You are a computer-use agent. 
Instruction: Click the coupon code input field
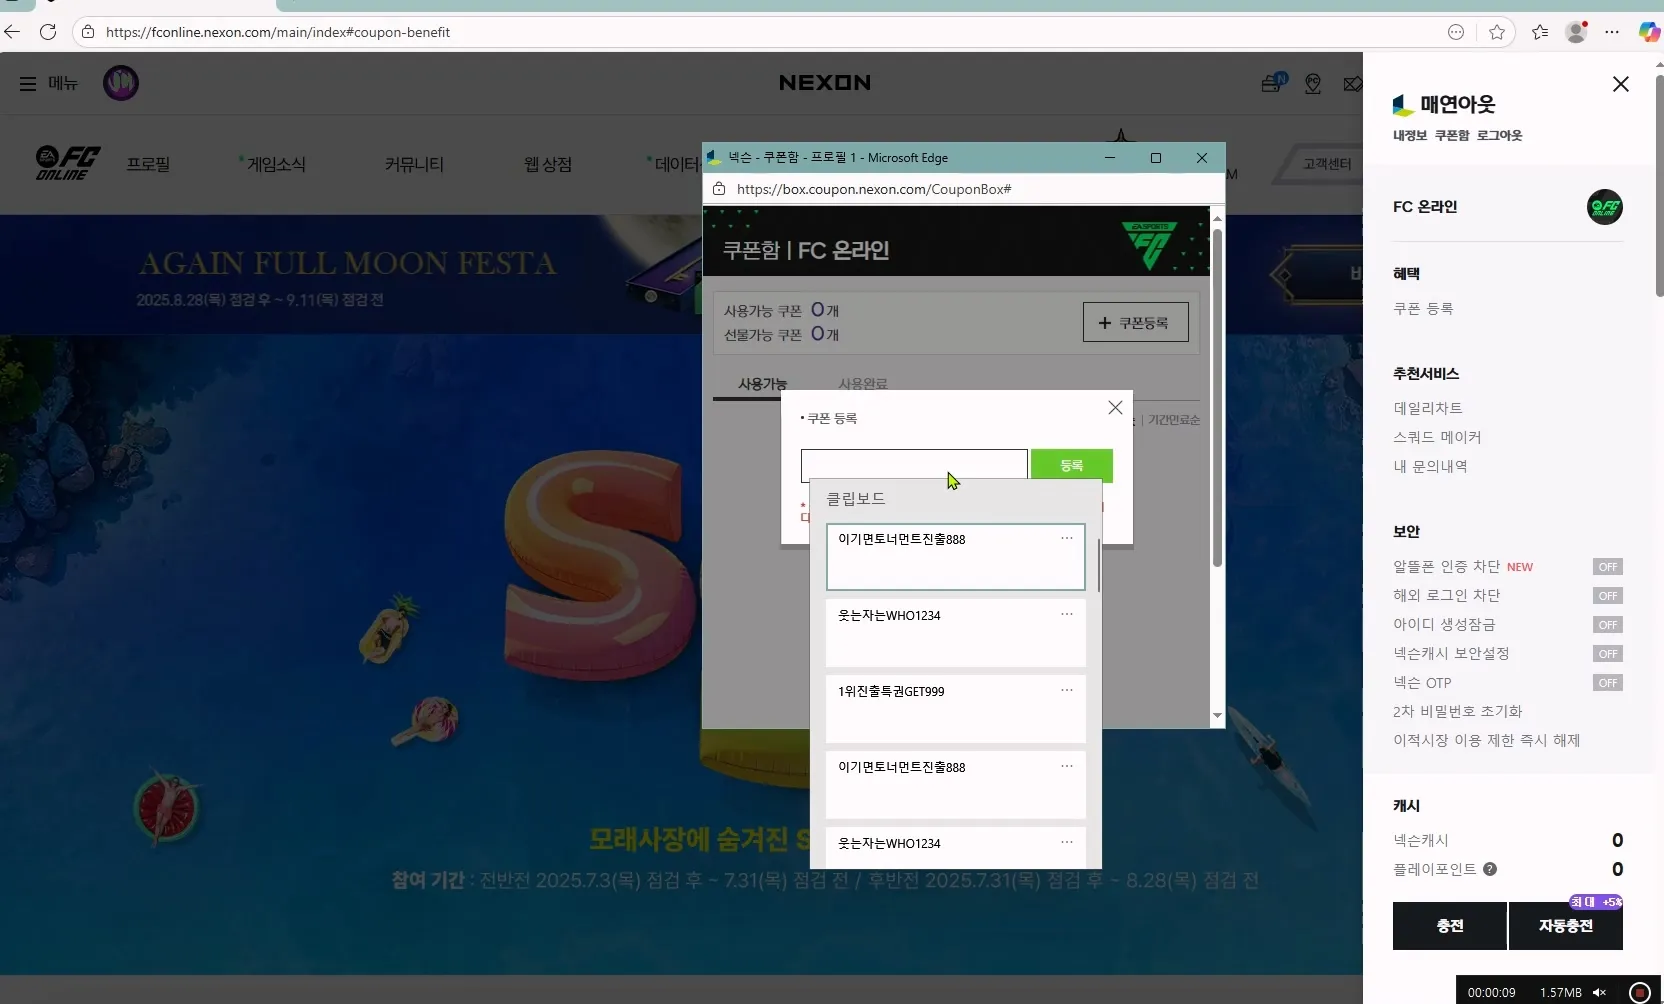tap(914, 465)
